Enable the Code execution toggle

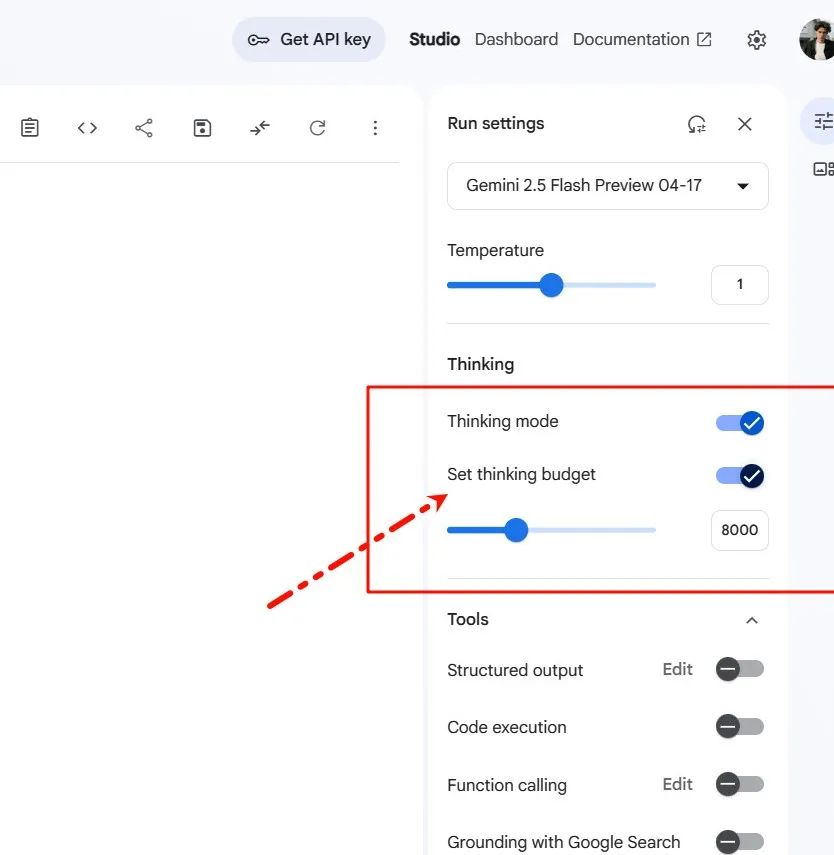(740, 727)
